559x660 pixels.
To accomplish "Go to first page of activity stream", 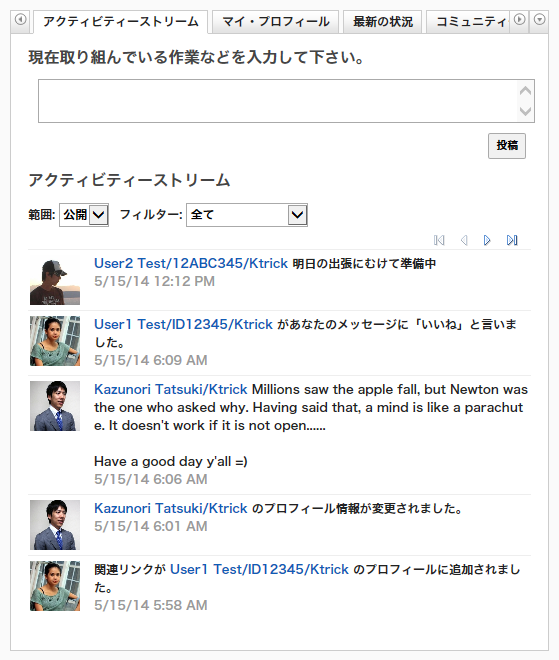I will click(x=439, y=240).
